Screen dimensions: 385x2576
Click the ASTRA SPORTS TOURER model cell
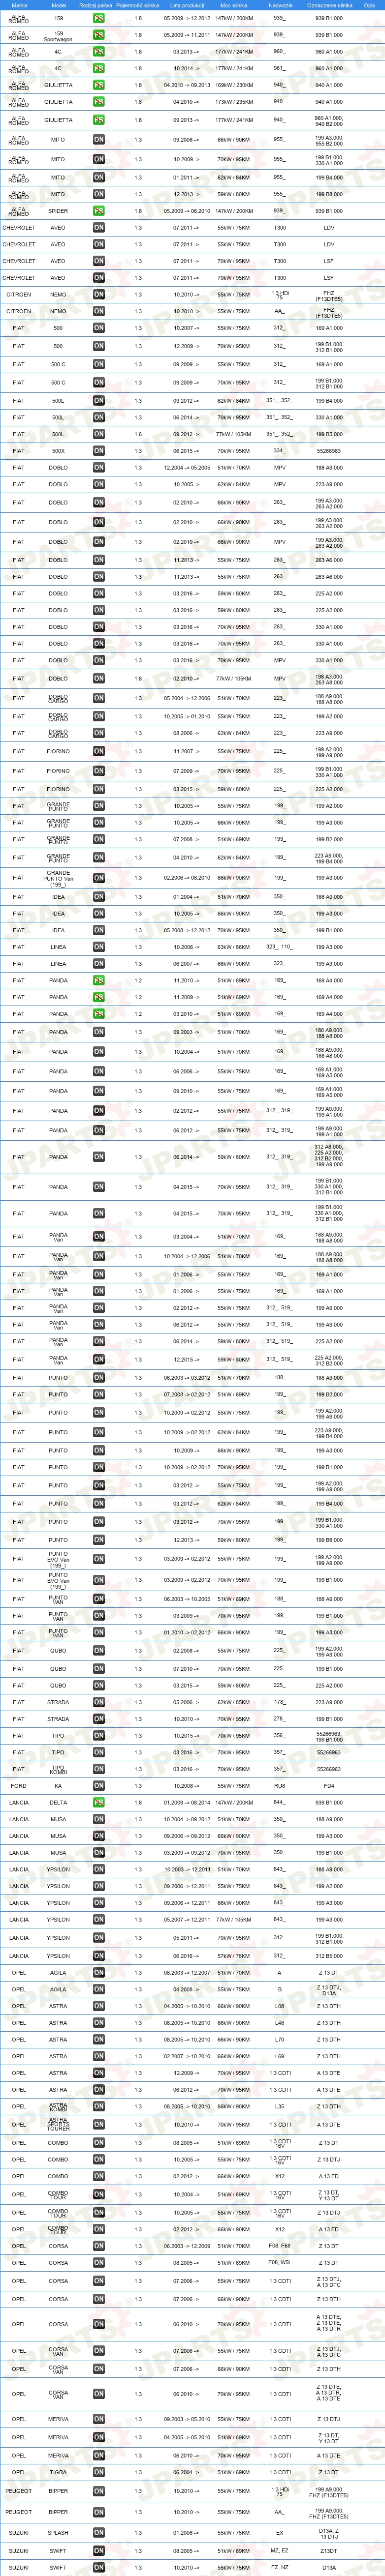58,2125
